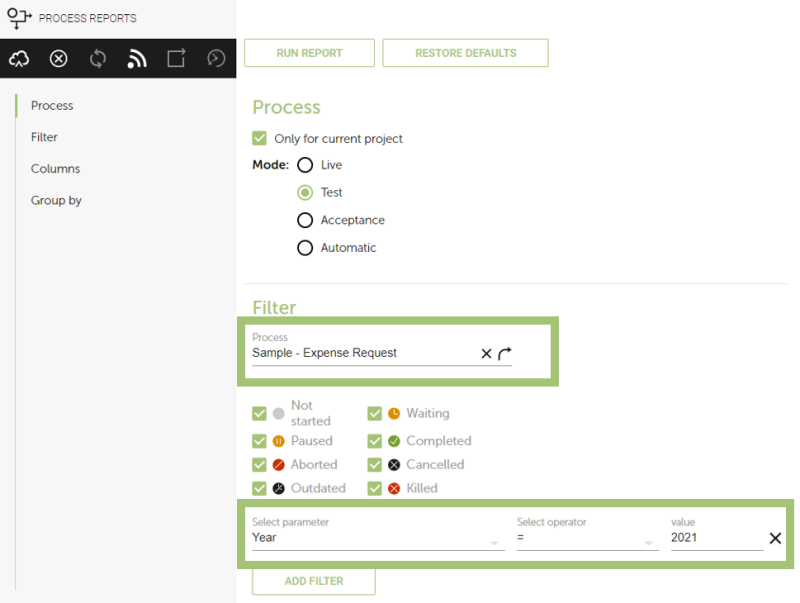Screen dimensions: 800x603
Task: Open the process via curved arrow icon
Action: coord(505,353)
